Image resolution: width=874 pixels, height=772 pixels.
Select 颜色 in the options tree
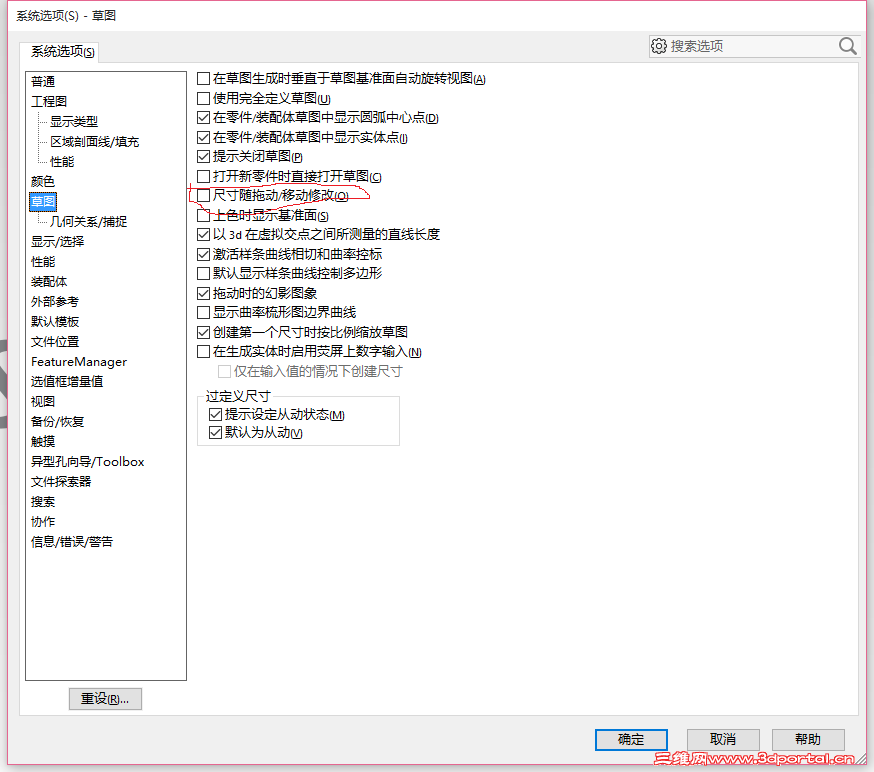pos(44,181)
